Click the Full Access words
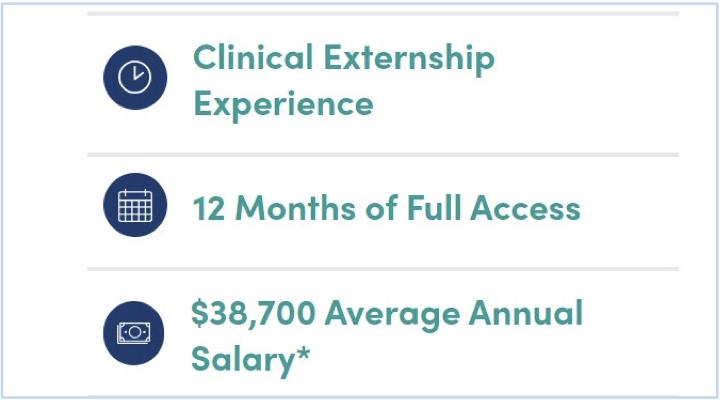 click(493, 208)
